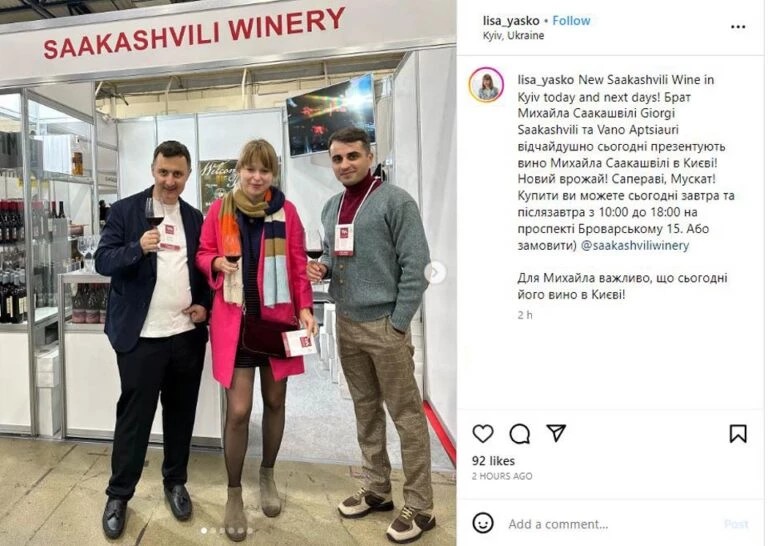Viewport: 768px width, 546px height.
Task: Click the 2 HOURS AGO timestamp
Action: click(x=502, y=476)
